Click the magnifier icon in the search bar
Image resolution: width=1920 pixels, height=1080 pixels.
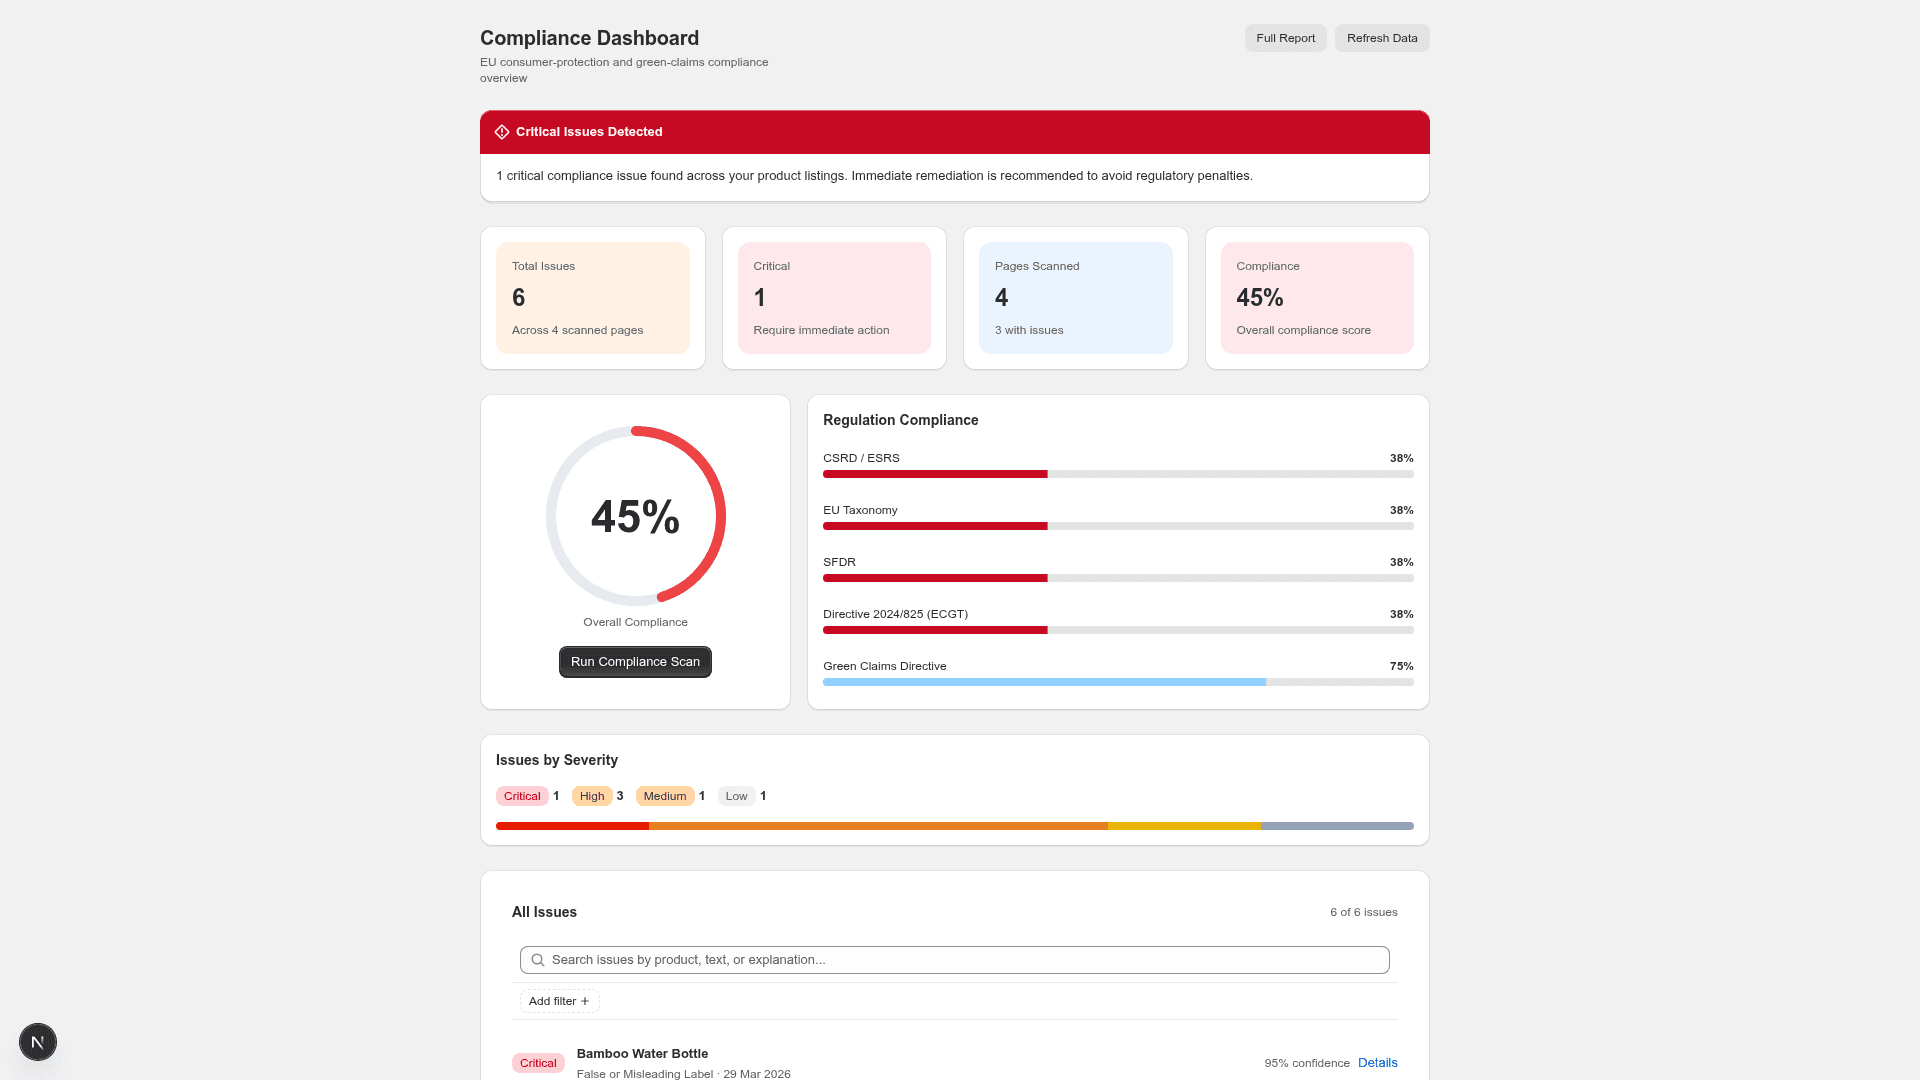[x=537, y=959]
